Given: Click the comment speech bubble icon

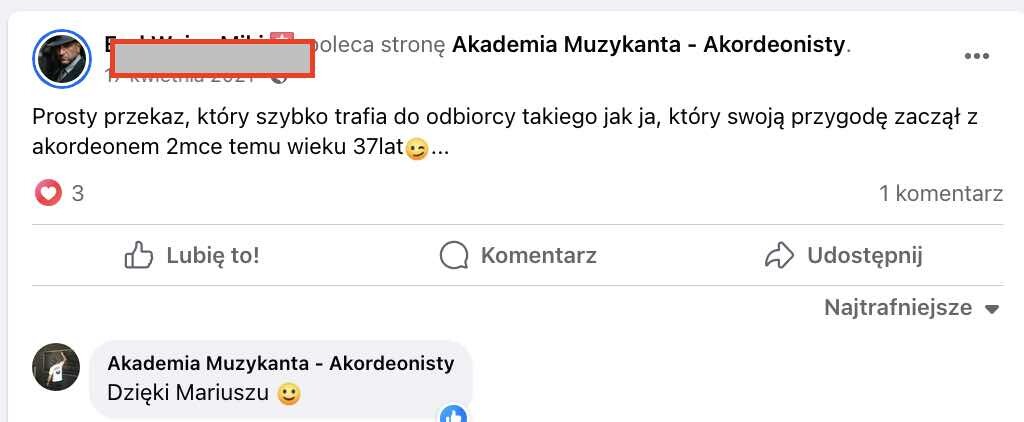Looking at the screenshot, I should click(454, 255).
